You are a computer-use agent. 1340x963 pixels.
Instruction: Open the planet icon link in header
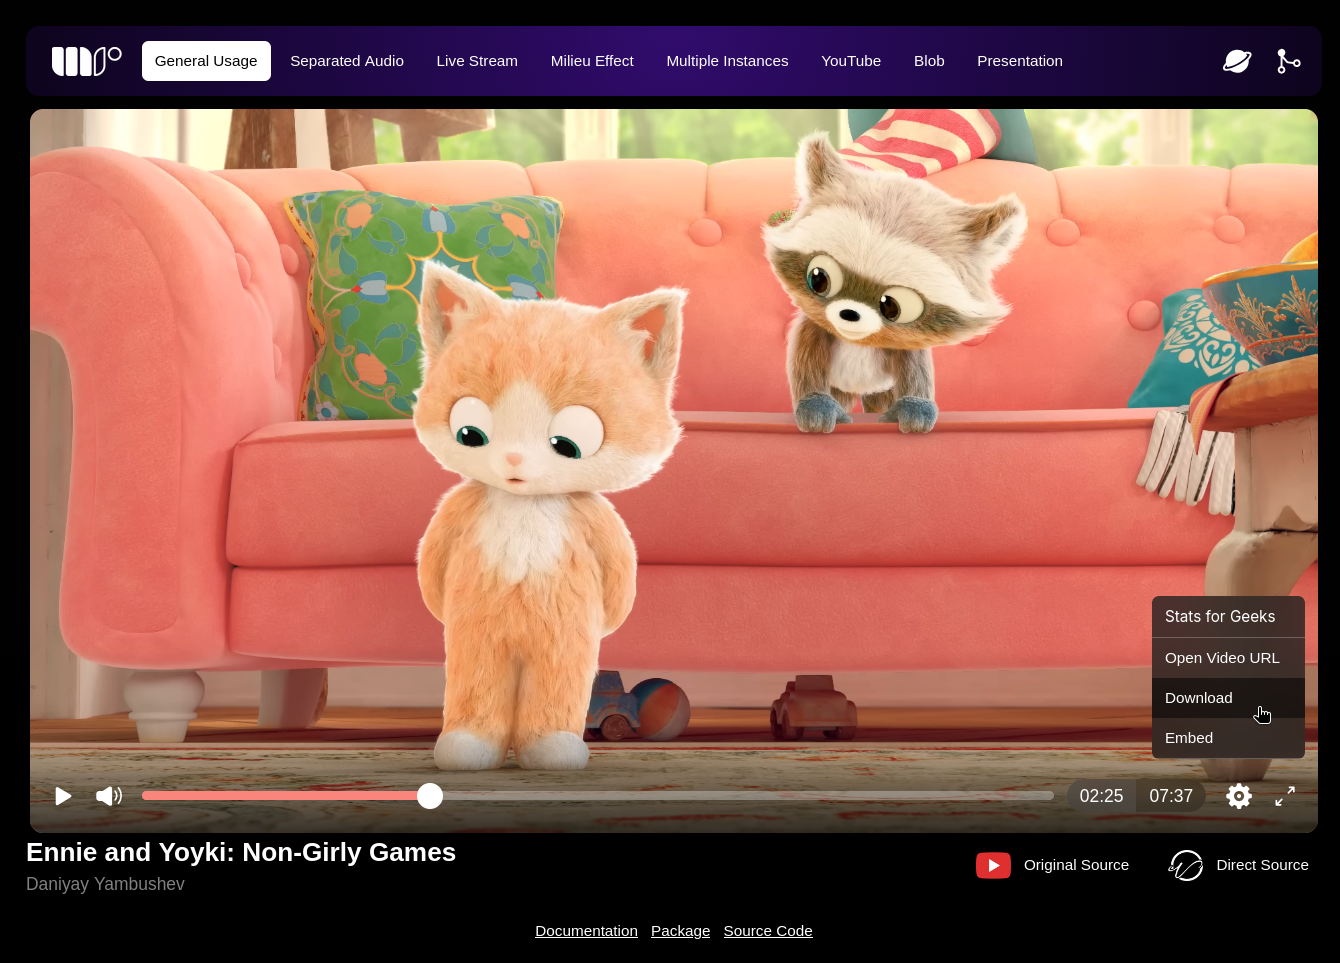(1237, 61)
